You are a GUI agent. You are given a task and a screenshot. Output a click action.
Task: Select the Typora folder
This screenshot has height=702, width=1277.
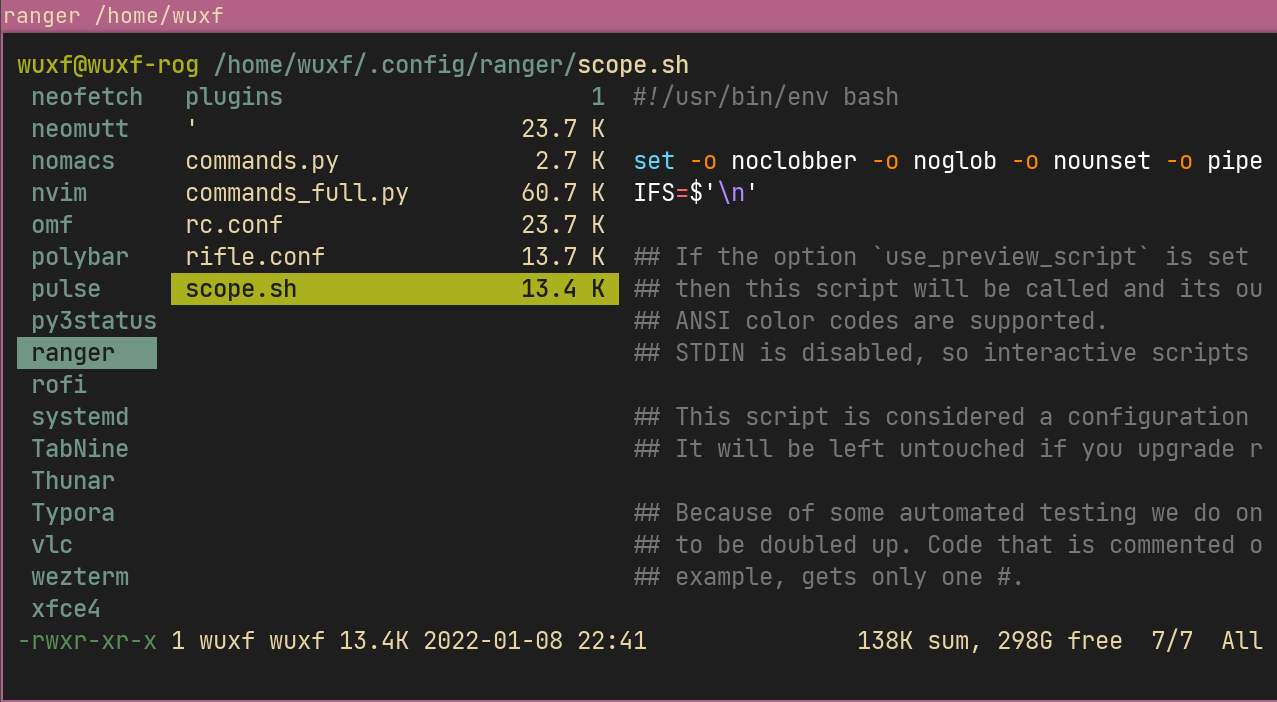tap(73, 513)
